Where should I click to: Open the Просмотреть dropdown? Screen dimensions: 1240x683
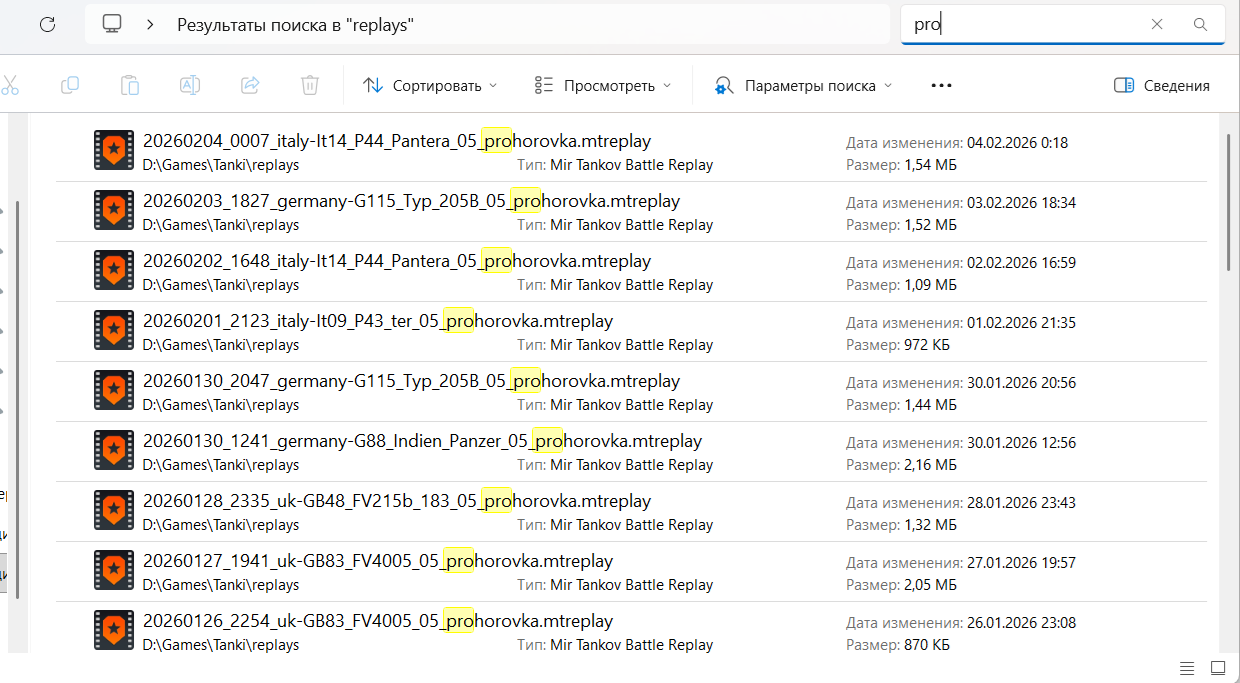[603, 85]
